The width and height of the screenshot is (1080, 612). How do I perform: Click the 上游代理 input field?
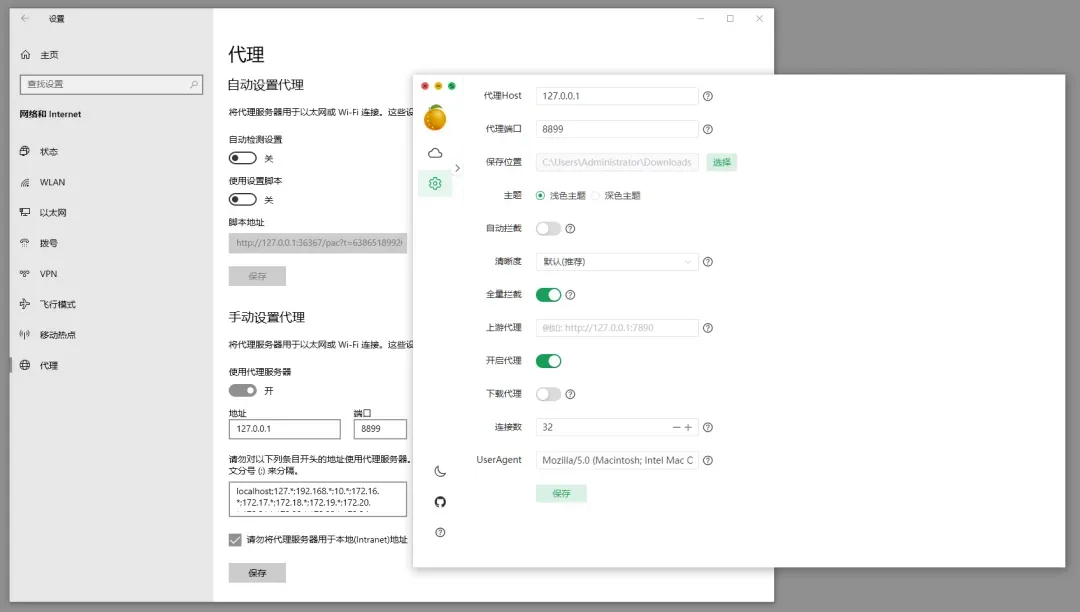(x=616, y=328)
